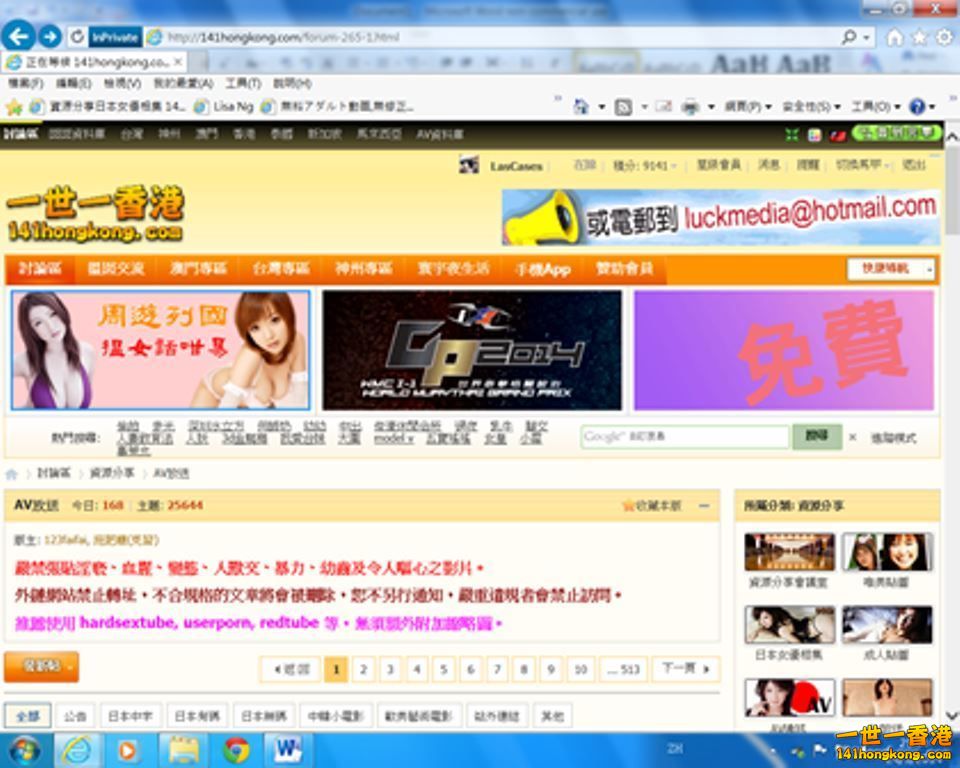The width and height of the screenshot is (960, 768).
Task: Open the 檔案(F) File menu
Action: (x=24, y=83)
